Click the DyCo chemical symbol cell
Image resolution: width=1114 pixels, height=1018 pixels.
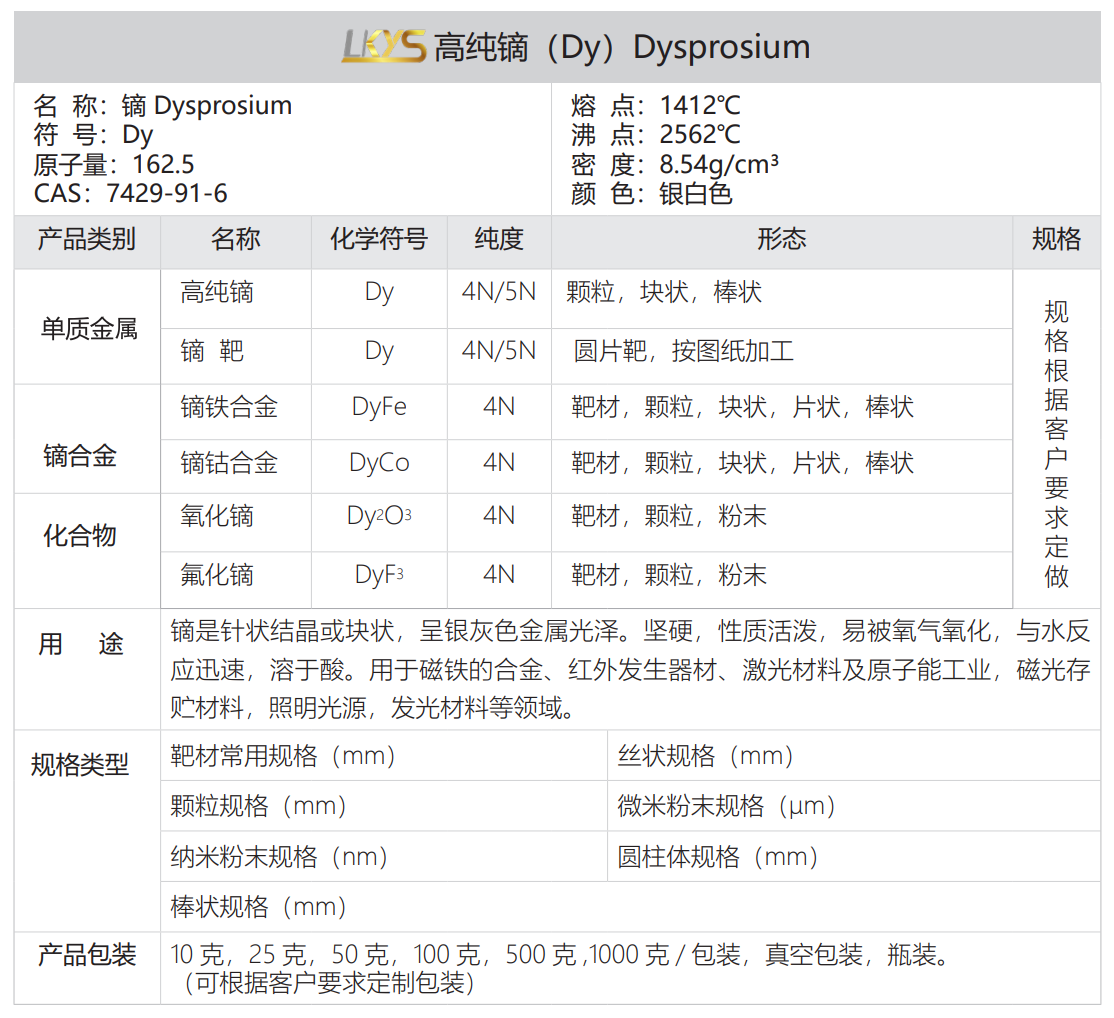379,463
